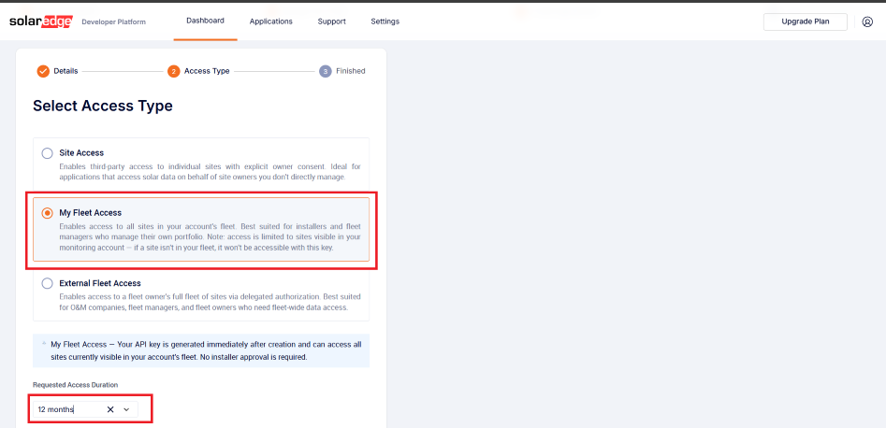
Task: Click the External Fleet Access option title
Action: point(100,283)
